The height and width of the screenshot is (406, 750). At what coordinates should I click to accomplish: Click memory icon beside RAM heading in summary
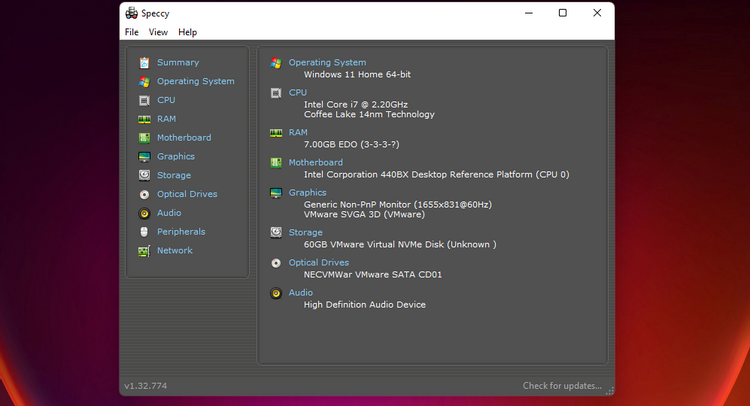pos(276,133)
